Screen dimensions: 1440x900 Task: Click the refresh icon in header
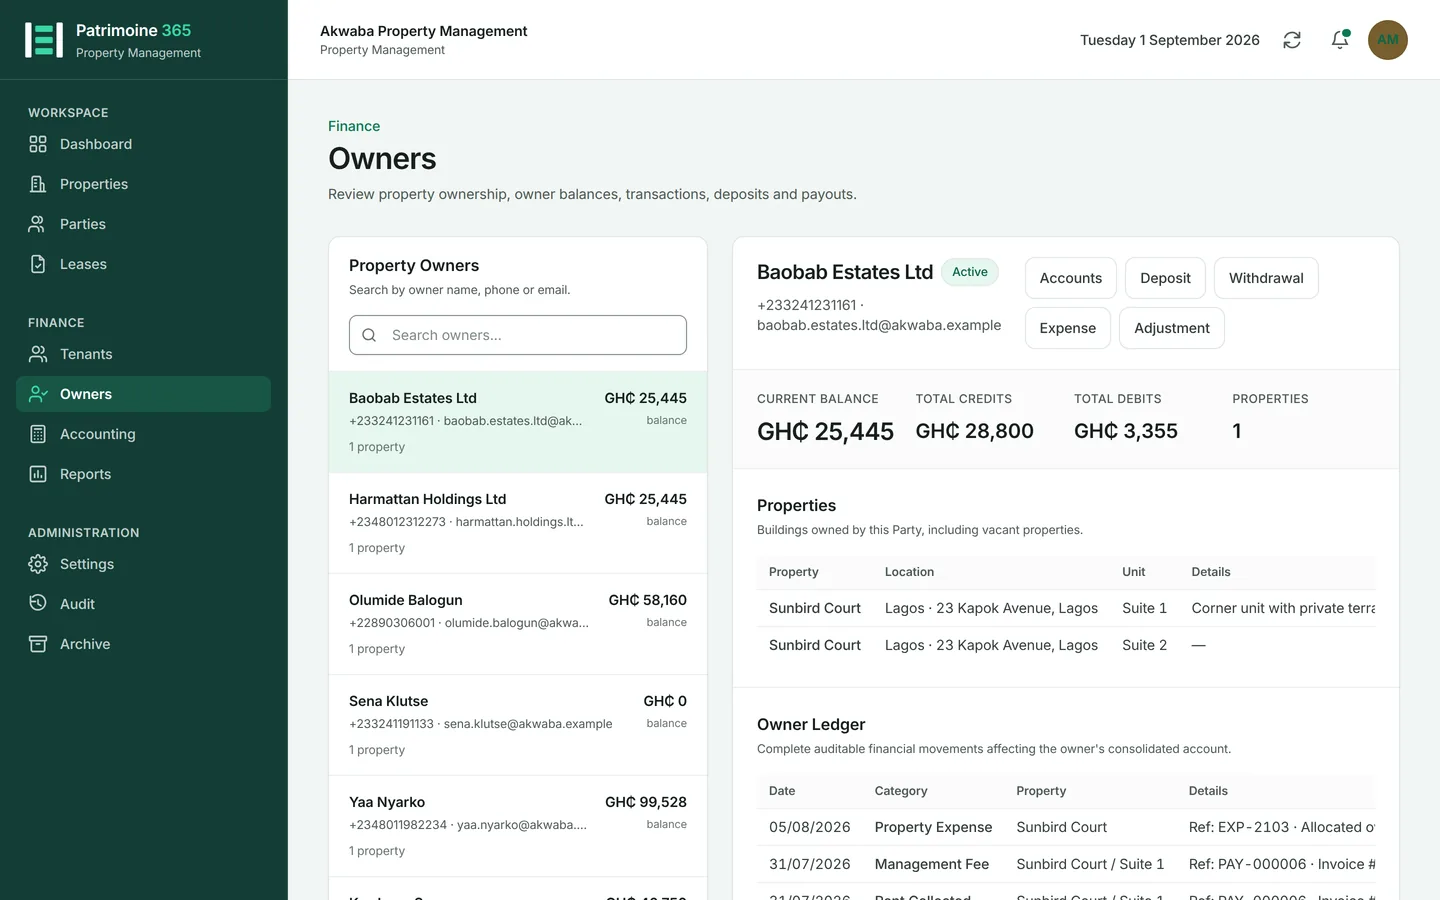click(1292, 40)
